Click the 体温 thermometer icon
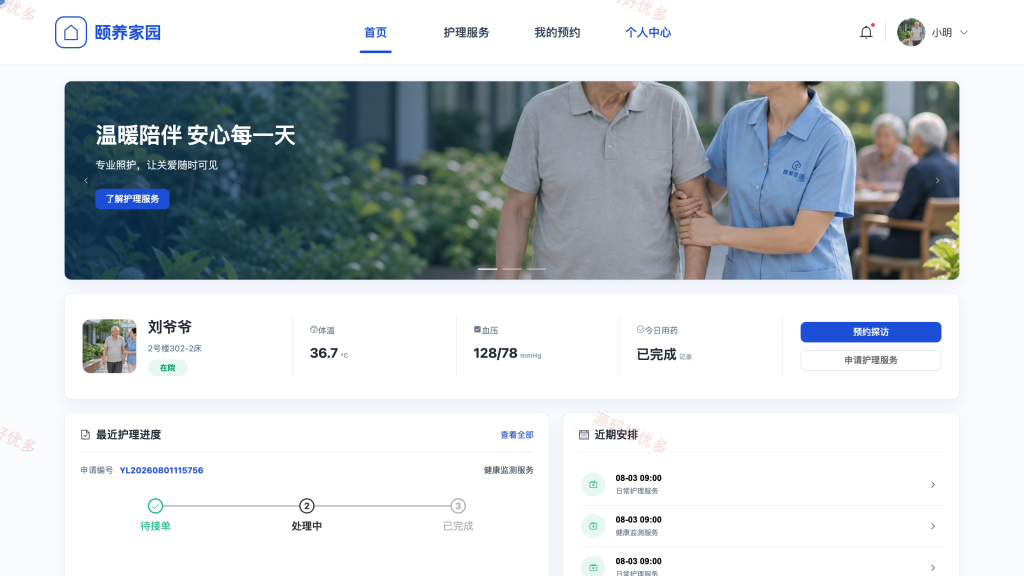This screenshot has height=576, width=1024. 313,330
